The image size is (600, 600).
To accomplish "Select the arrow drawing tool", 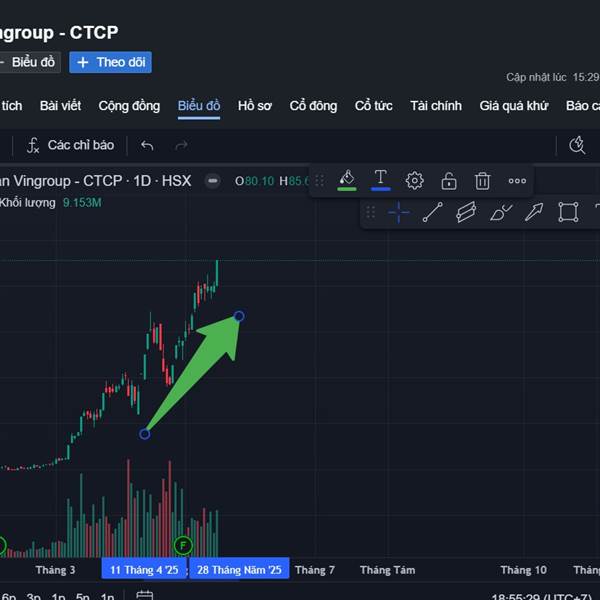I will pos(534,212).
